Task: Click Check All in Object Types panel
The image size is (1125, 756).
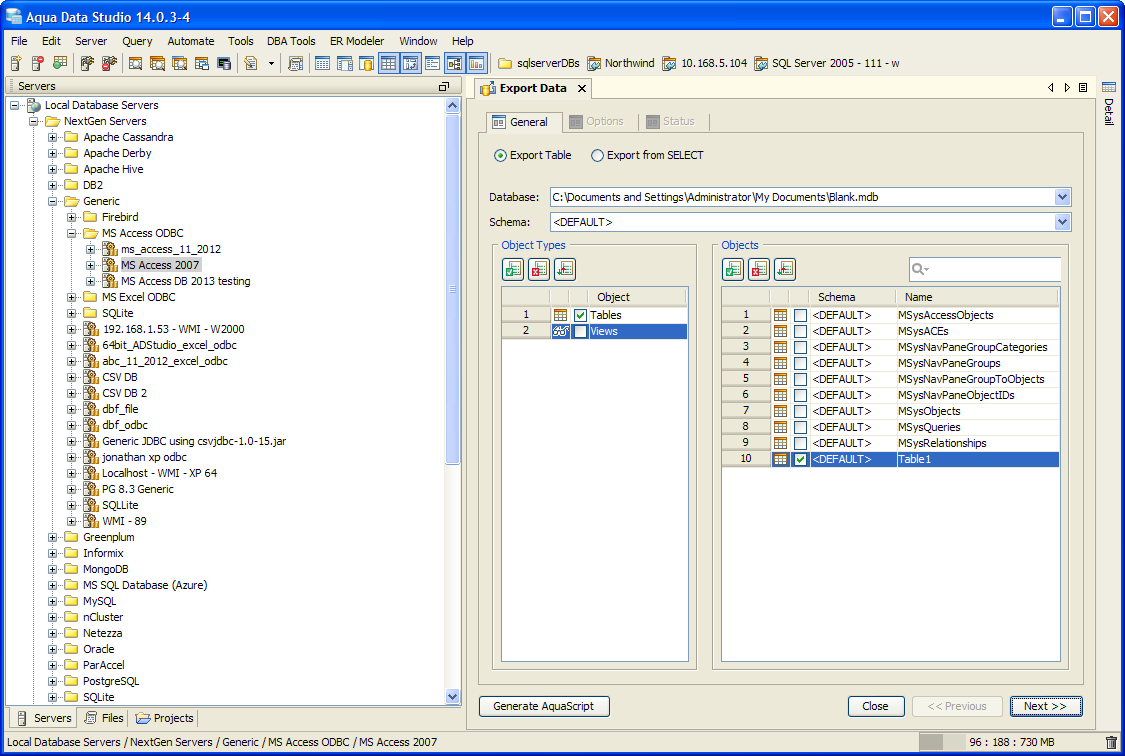Action: click(x=513, y=270)
